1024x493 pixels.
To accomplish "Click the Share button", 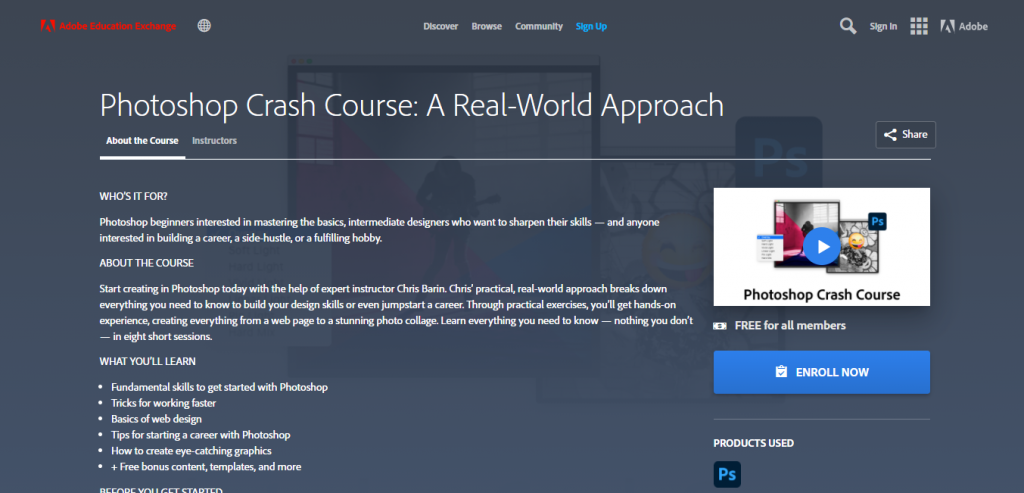I will 905,134.
